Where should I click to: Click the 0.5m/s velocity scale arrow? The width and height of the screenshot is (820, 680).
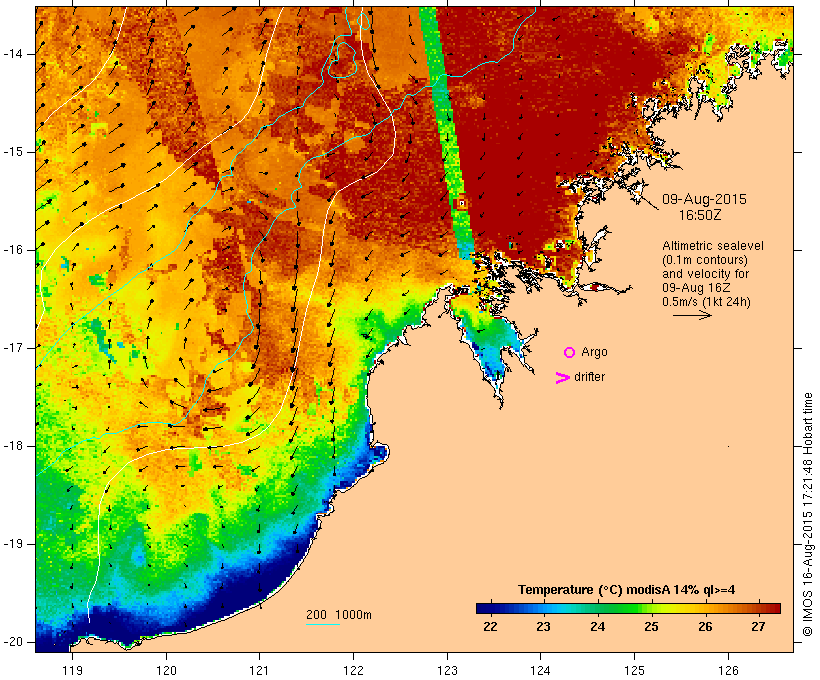click(x=692, y=315)
